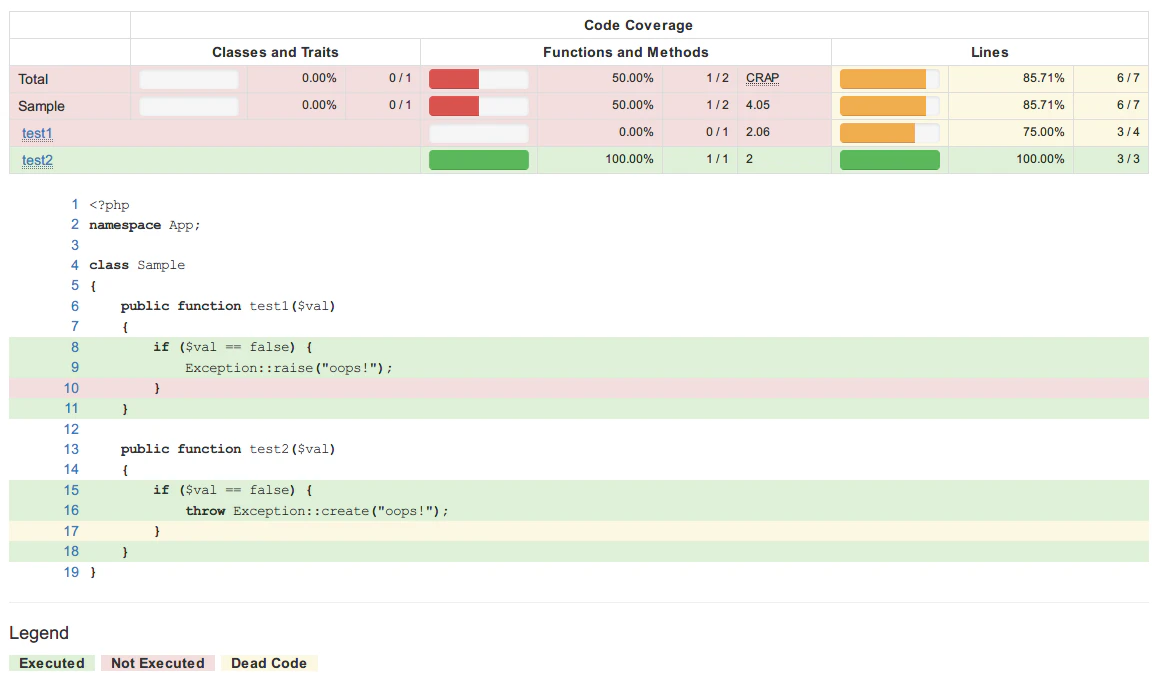Click the "Sample" class row label

pyautogui.click(x=41, y=106)
